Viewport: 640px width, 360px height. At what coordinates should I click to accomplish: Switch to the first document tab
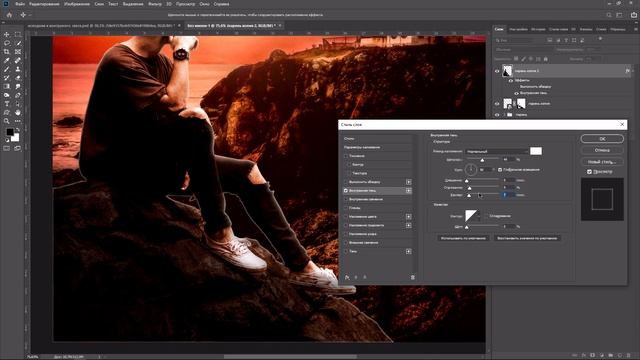click(x=101, y=26)
